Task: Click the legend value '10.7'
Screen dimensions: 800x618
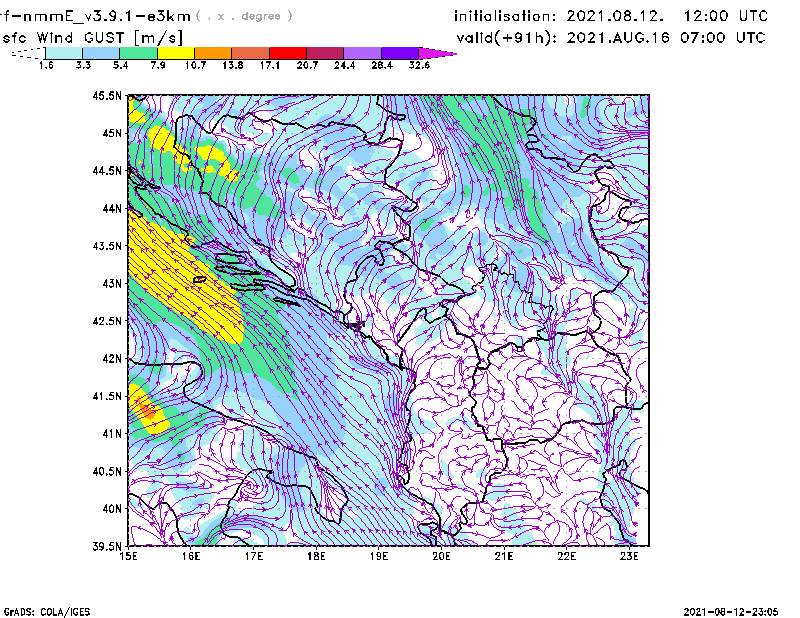Action: [195, 65]
